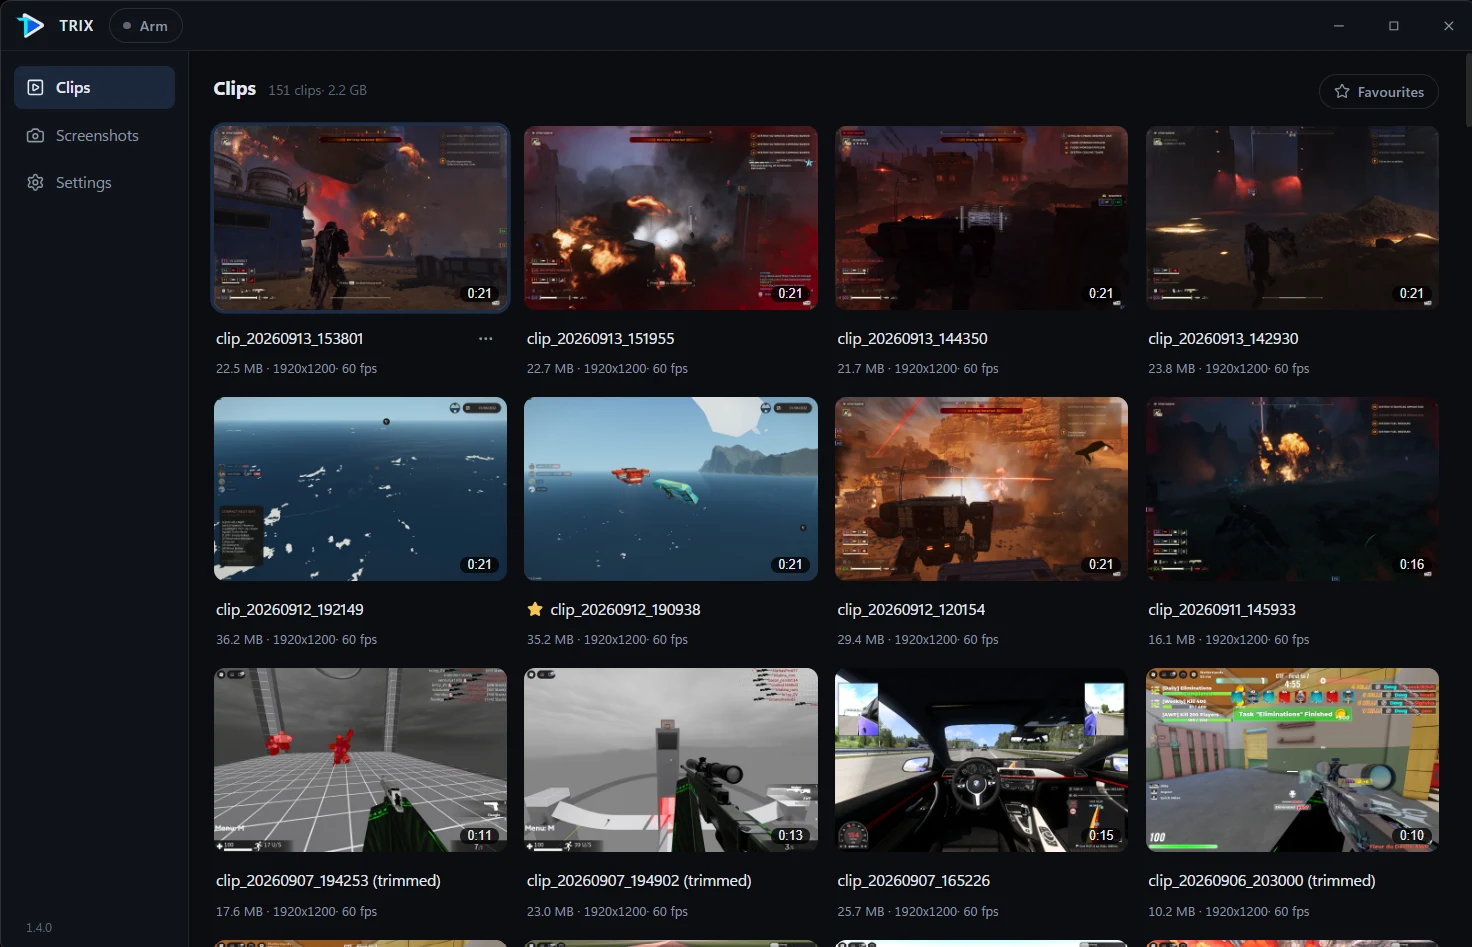The height and width of the screenshot is (947, 1472).
Task: Click the Screenshots camera icon
Action: point(35,135)
